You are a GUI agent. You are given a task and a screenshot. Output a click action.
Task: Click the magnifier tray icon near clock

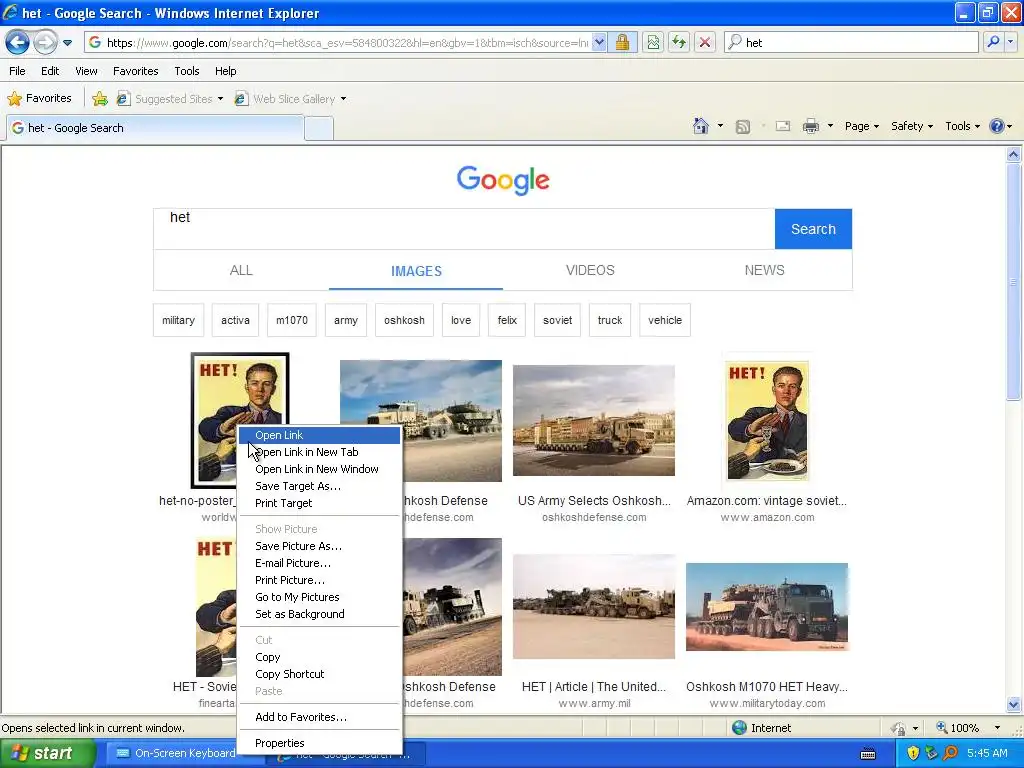(950, 753)
